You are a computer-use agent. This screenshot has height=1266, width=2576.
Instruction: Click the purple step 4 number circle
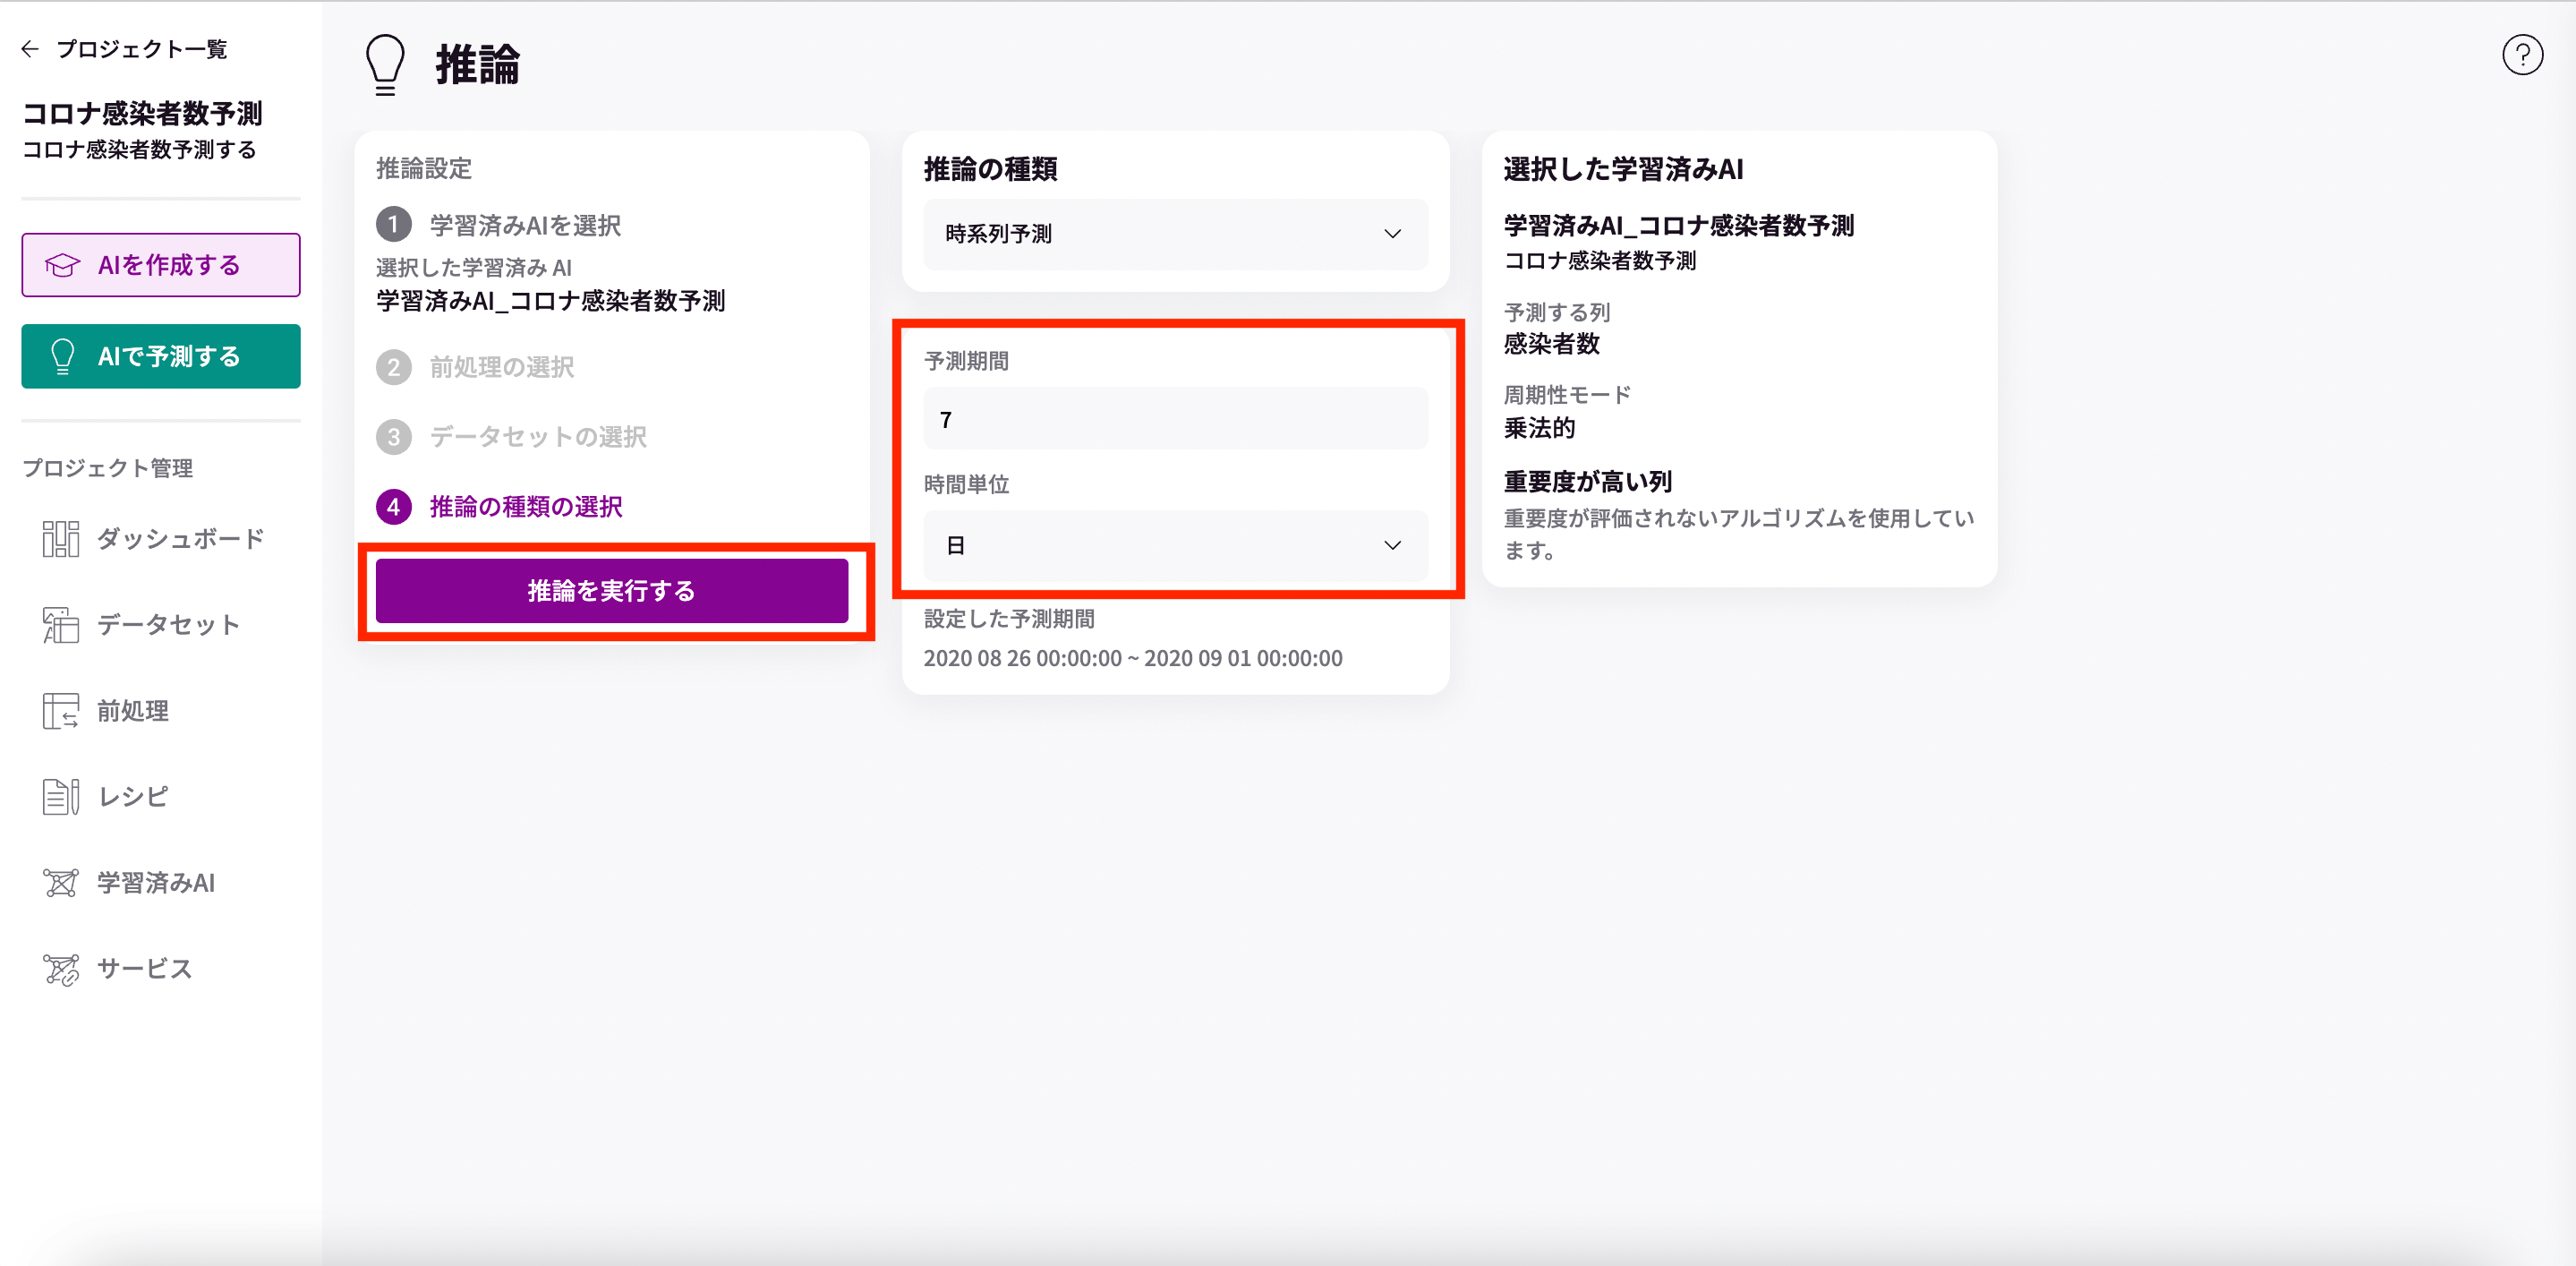pyautogui.click(x=394, y=507)
